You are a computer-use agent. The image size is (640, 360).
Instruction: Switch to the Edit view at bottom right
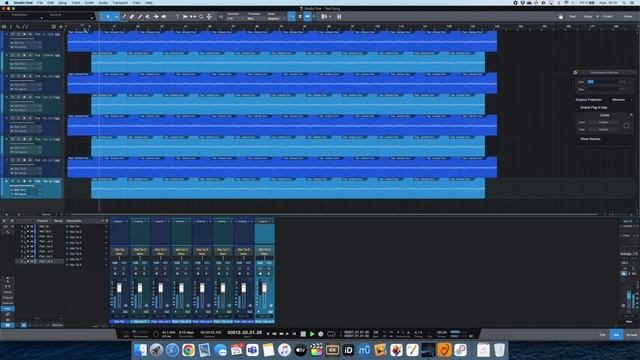point(603,335)
